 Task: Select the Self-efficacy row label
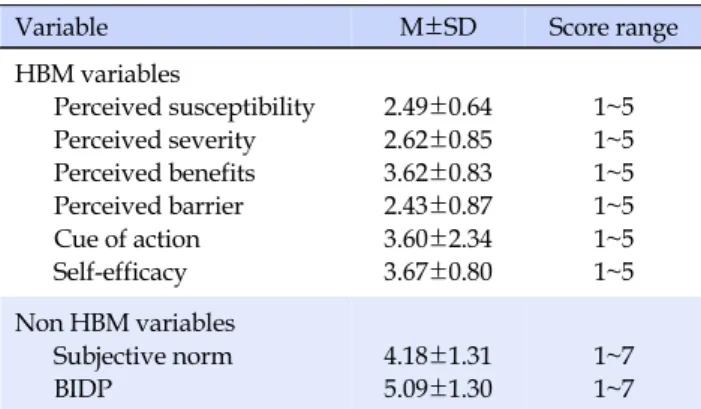(120, 273)
